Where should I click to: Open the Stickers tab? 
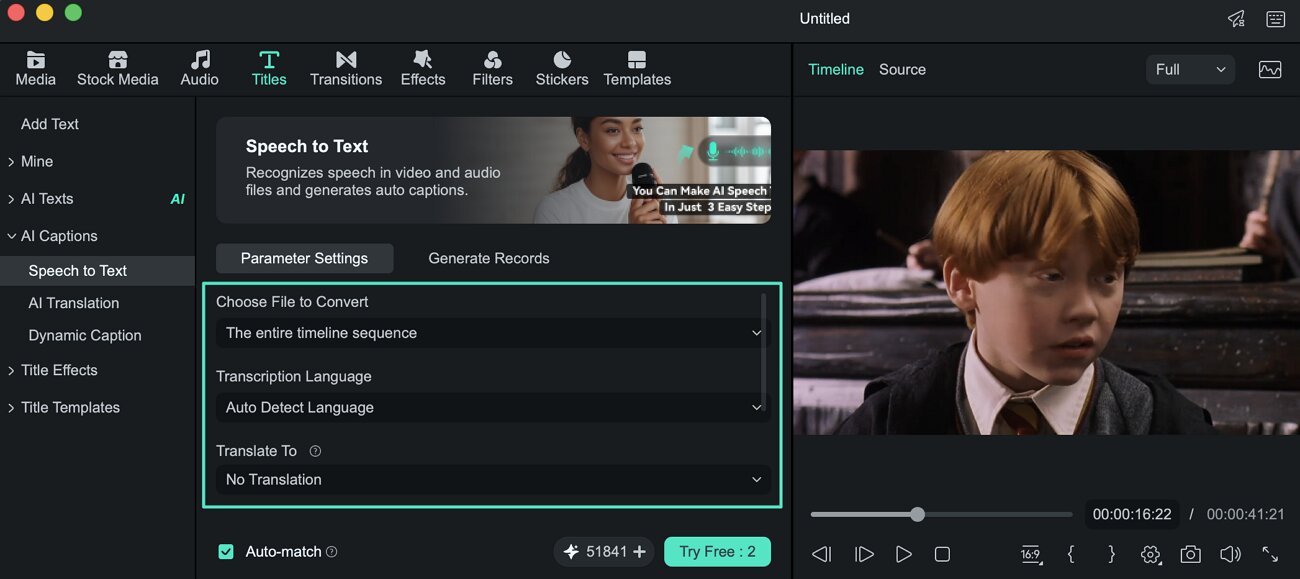click(x=562, y=68)
